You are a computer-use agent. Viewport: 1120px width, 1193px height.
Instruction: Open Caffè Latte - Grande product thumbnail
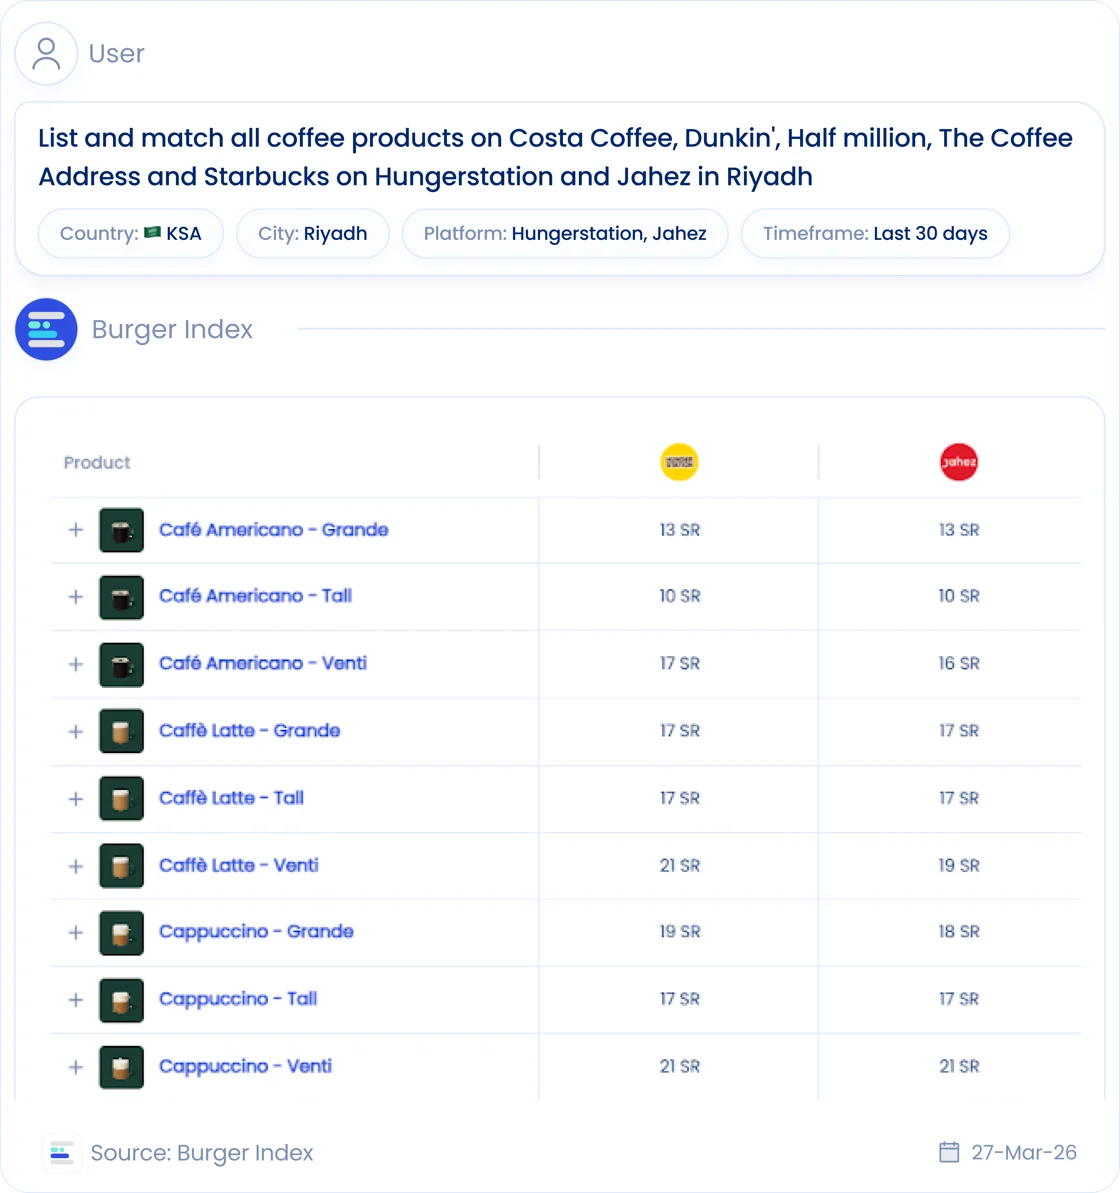tap(122, 731)
